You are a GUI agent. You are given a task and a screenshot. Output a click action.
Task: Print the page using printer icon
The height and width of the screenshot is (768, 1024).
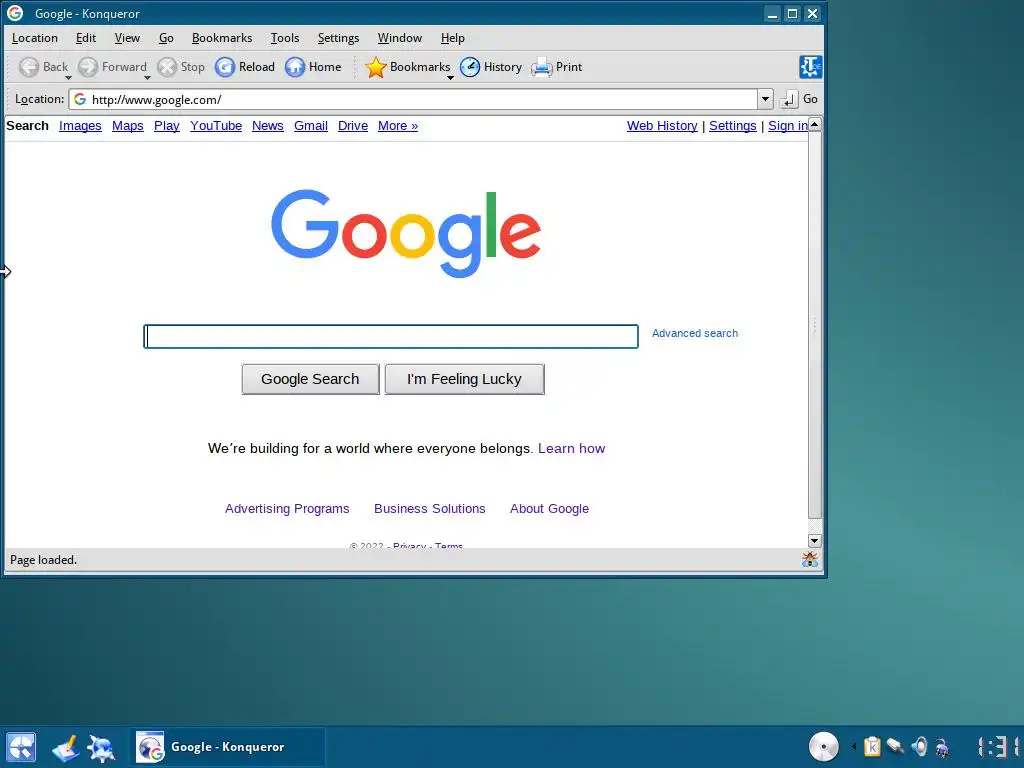(541, 67)
